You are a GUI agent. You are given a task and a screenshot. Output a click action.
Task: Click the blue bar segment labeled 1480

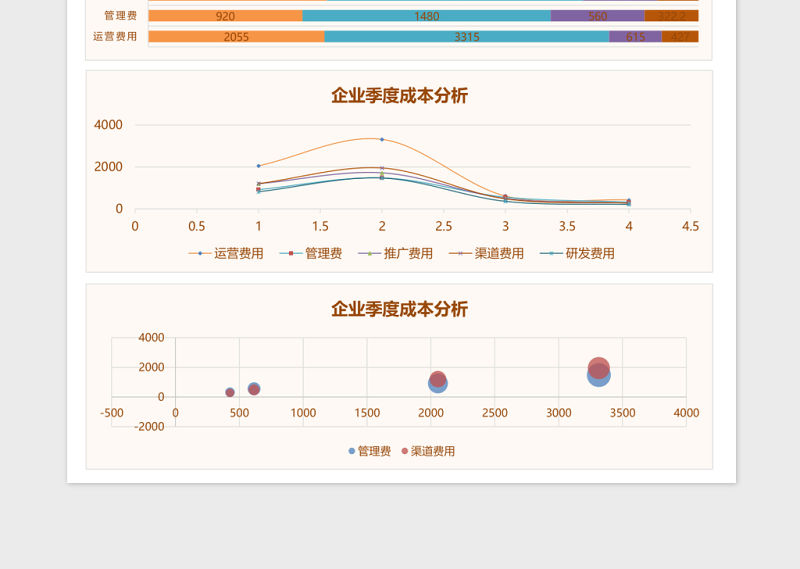[426, 16]
